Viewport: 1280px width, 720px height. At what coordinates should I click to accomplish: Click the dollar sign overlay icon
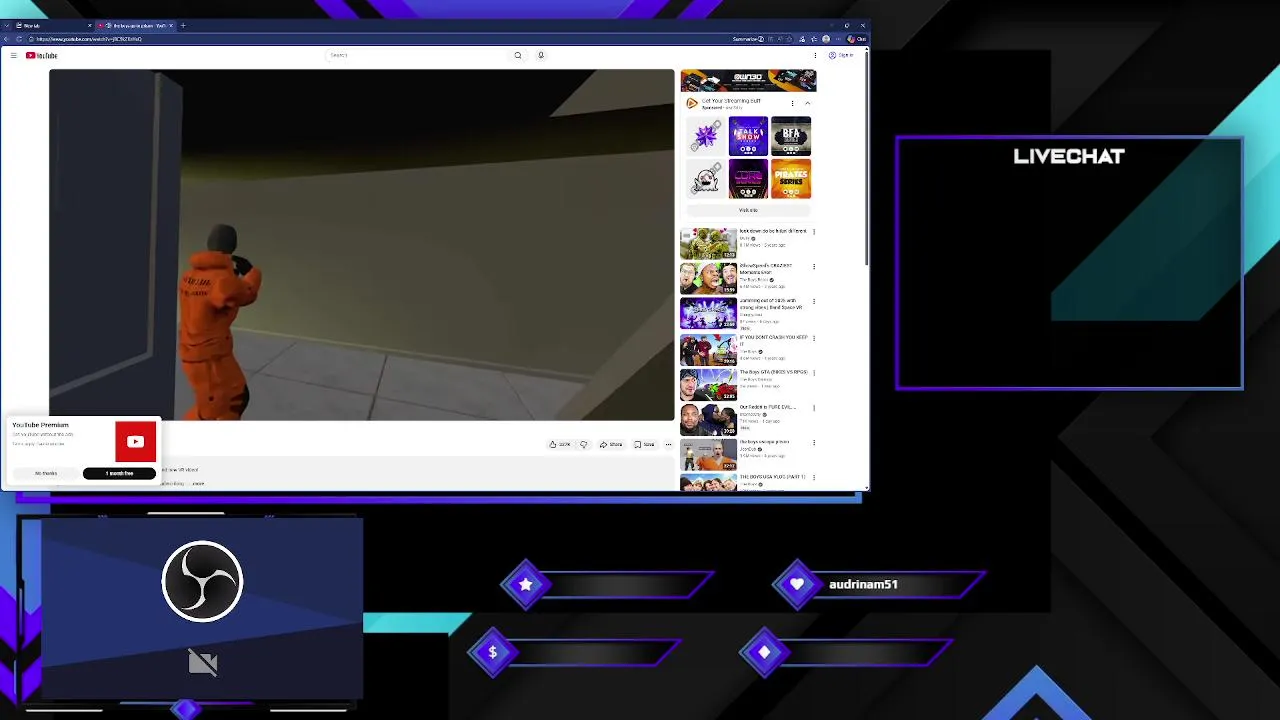coord(492,652)
